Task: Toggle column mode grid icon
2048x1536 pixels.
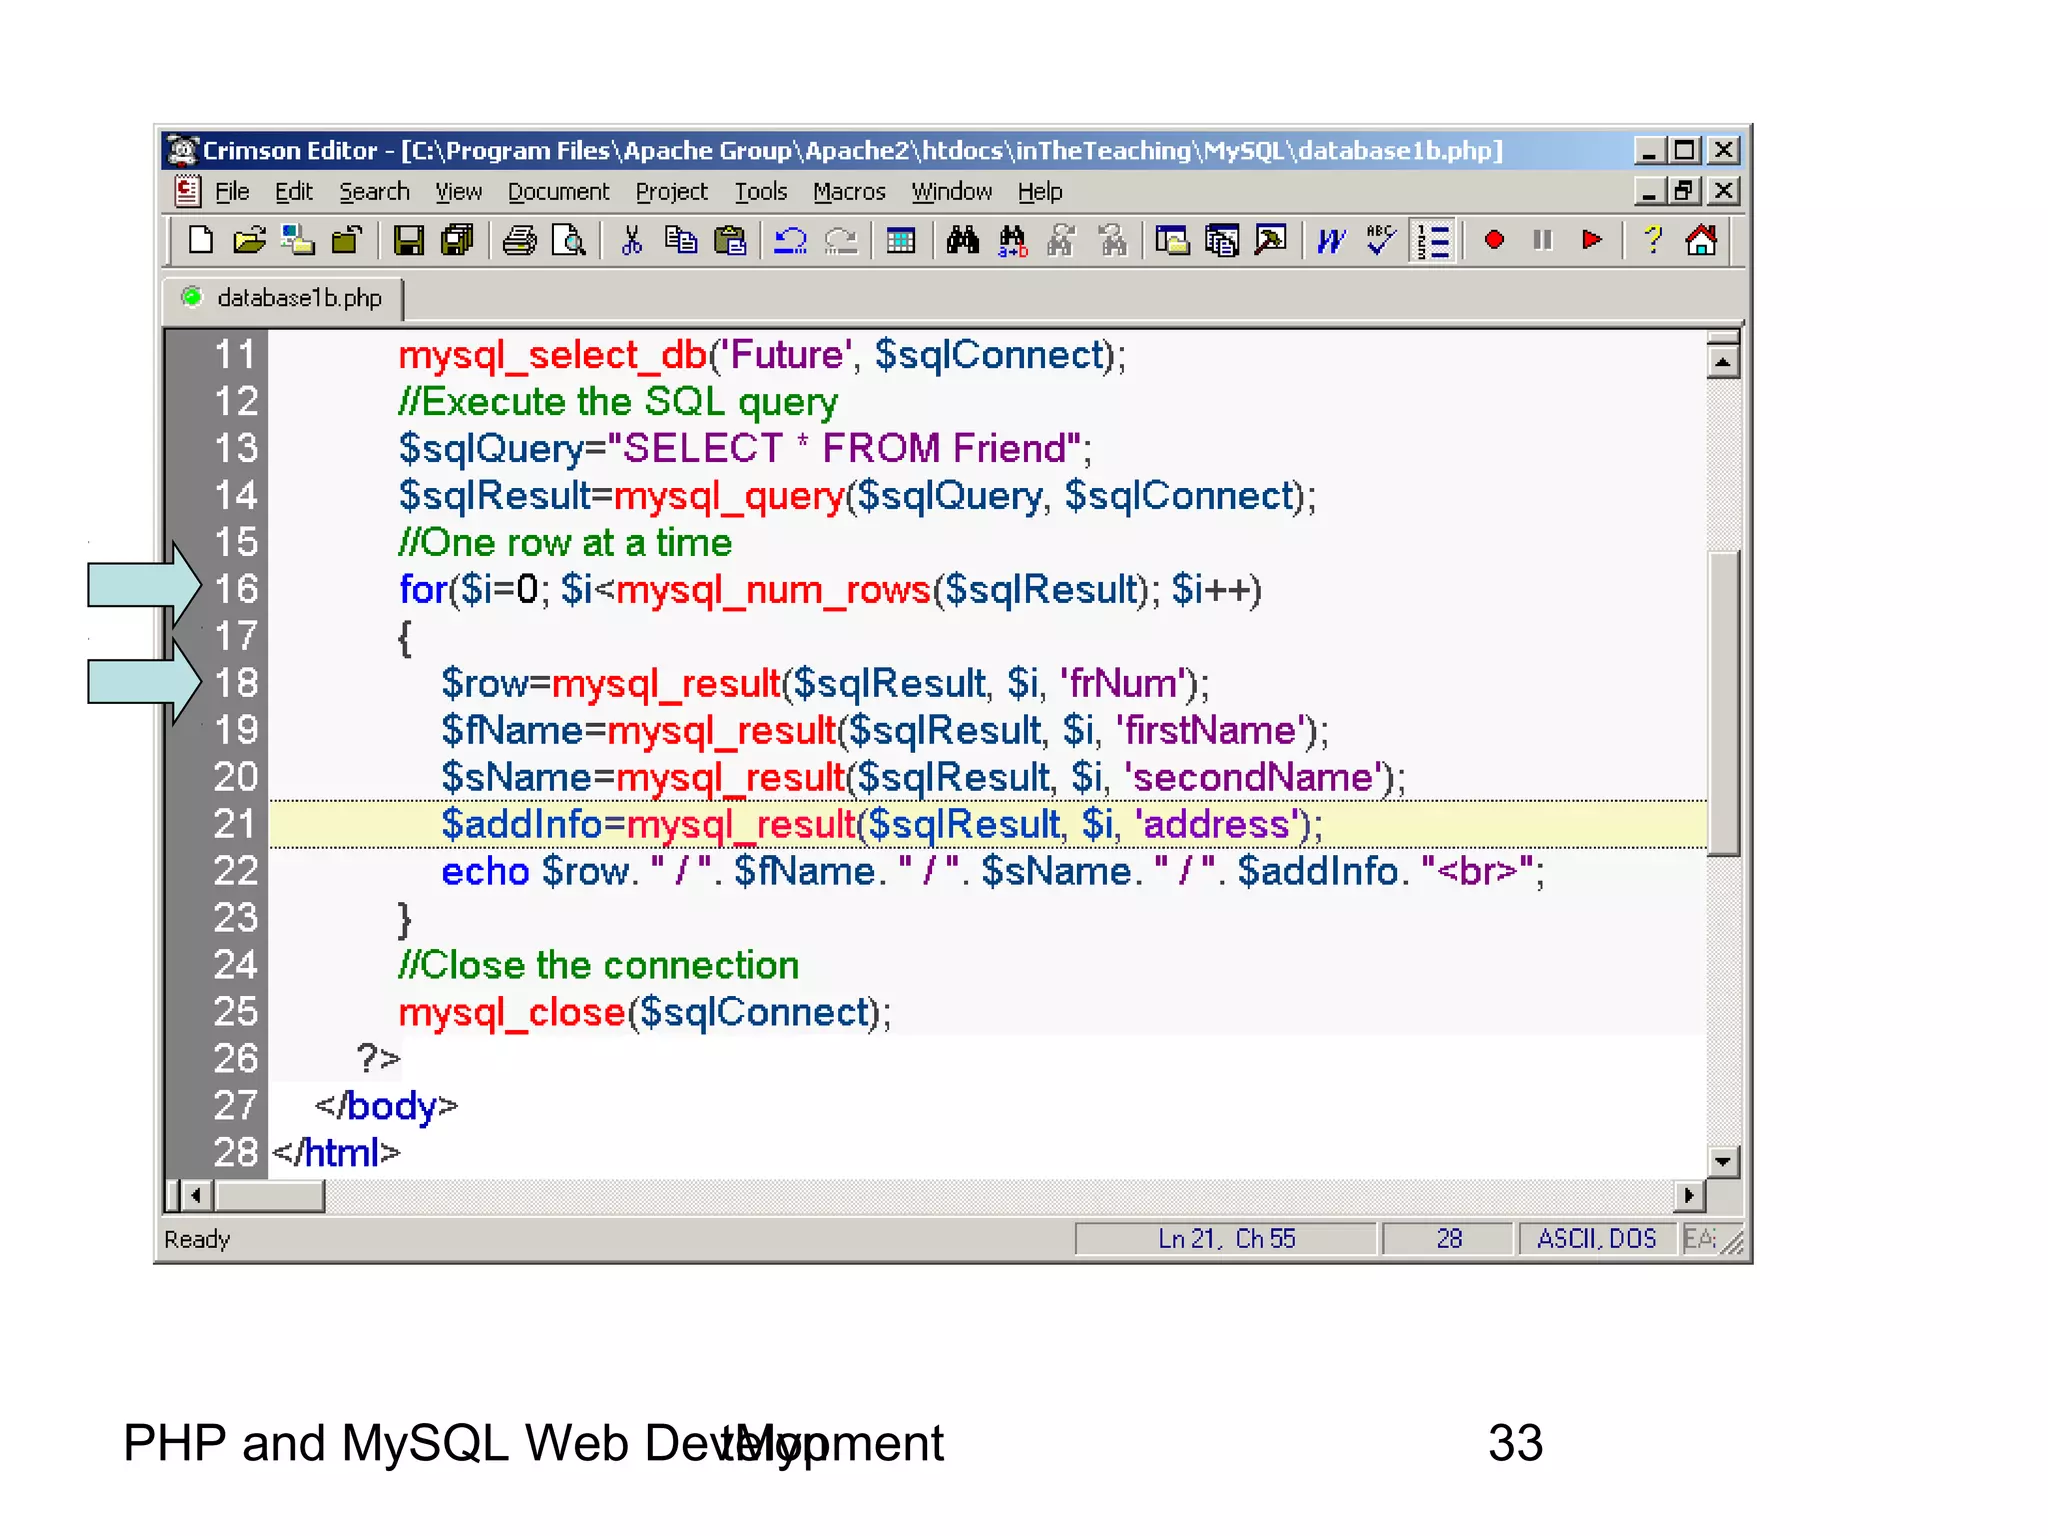Action: (901, 241)
